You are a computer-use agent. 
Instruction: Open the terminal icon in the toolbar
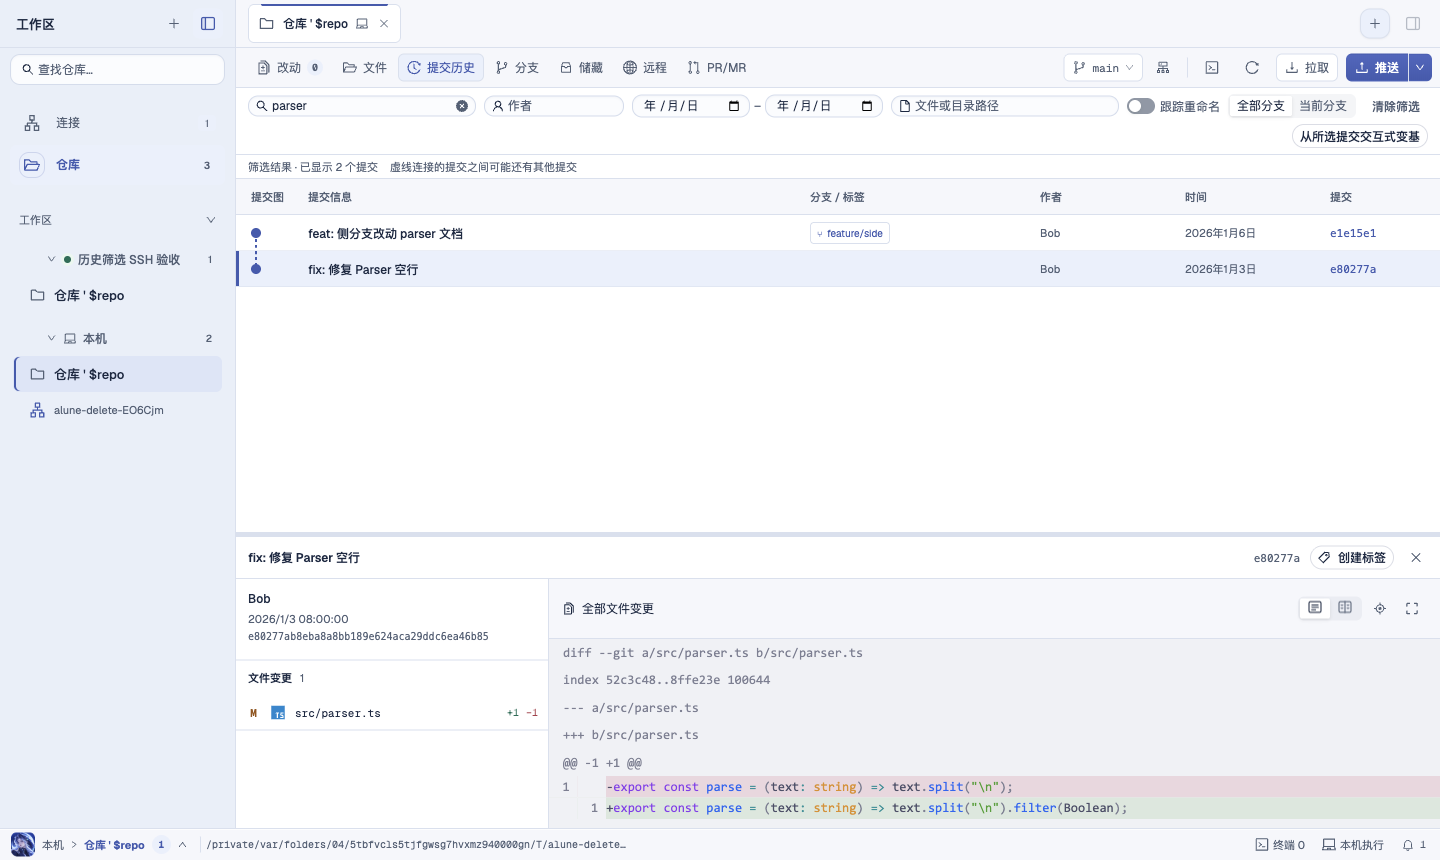tap(1212, 68)
